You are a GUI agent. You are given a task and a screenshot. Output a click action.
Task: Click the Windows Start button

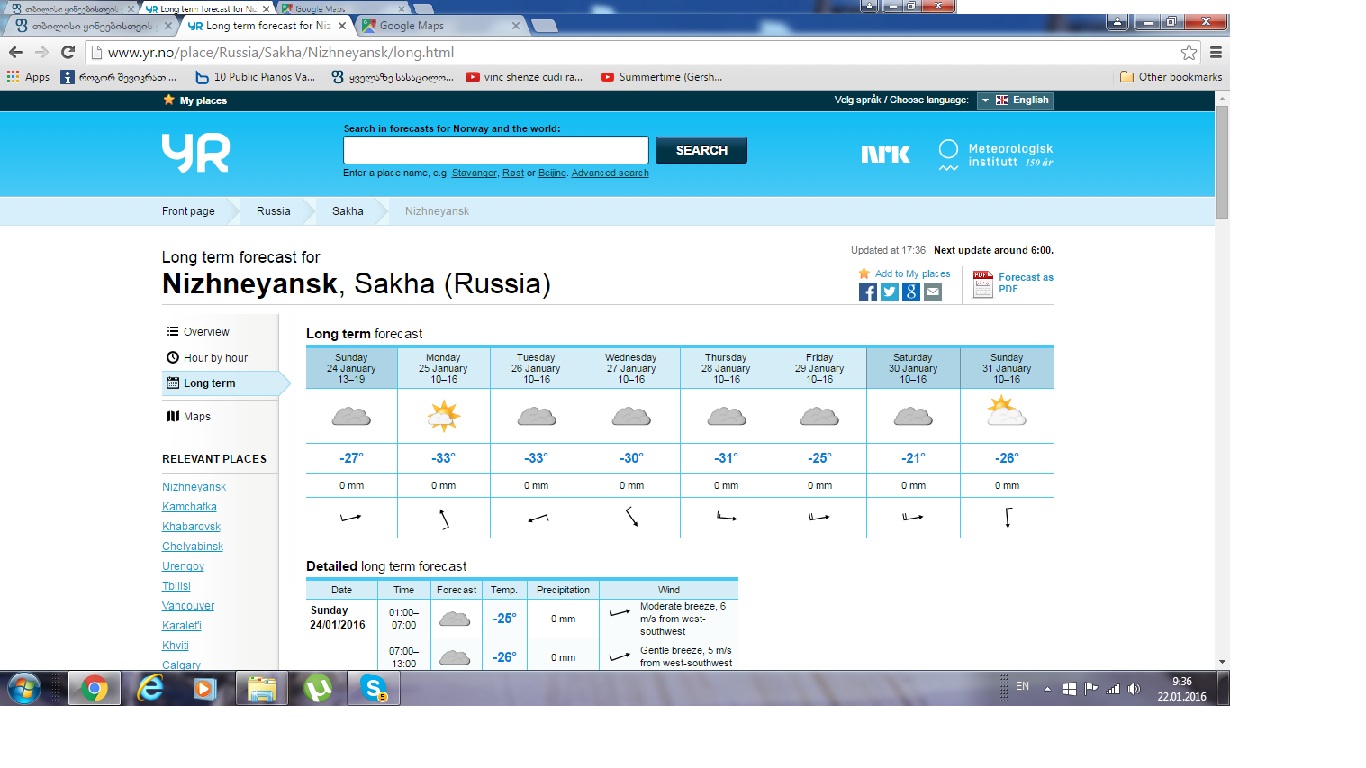(x=24, y=688)
